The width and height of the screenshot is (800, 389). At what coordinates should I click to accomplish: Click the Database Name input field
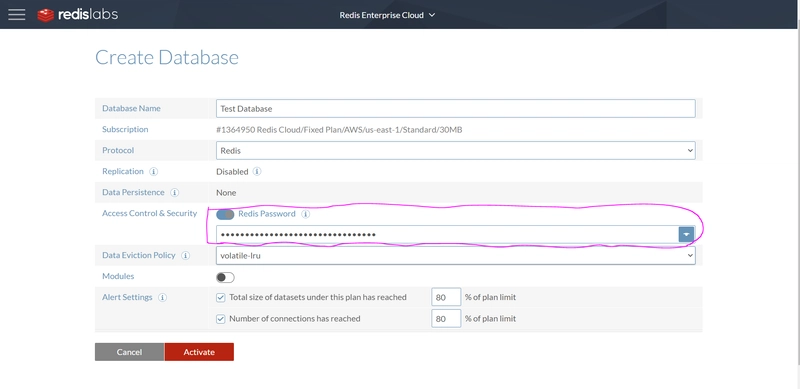pyautogui.click(x=456, y=109)
